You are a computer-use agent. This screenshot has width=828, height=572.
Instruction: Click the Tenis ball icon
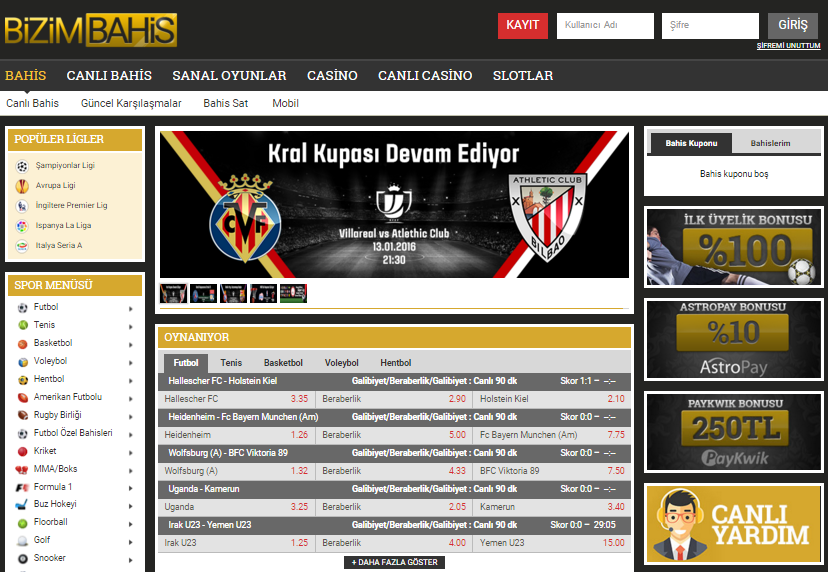point(23,325)
